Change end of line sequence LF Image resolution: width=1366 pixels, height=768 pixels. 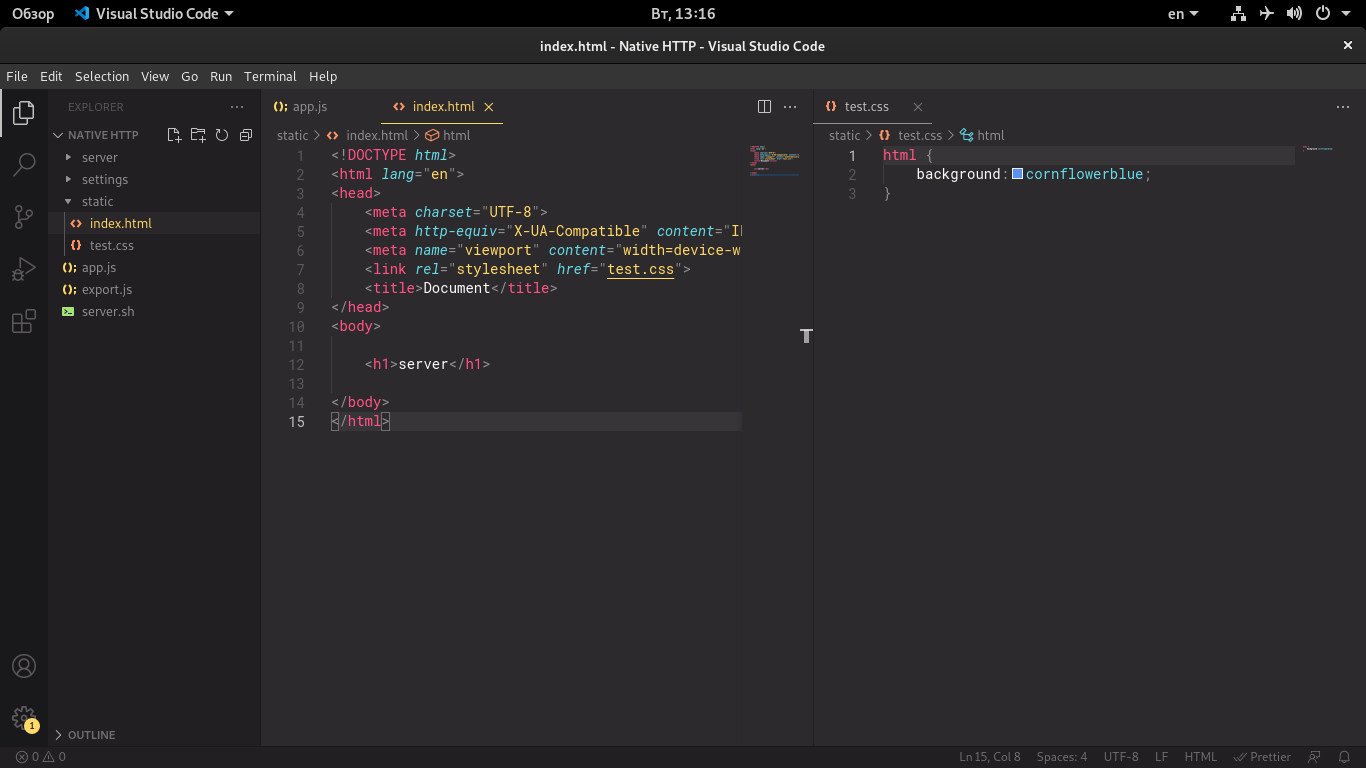click(x=1162, y=757)
